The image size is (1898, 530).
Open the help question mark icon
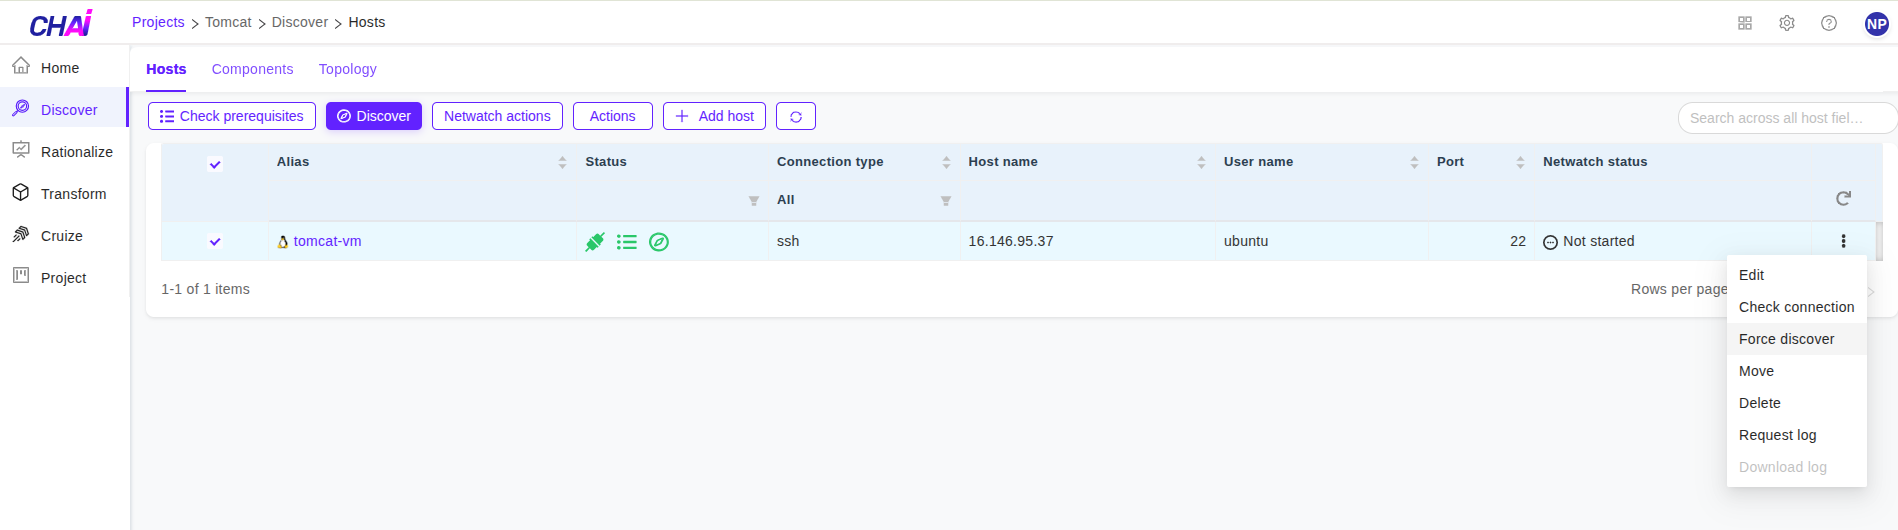(1829, 23)
